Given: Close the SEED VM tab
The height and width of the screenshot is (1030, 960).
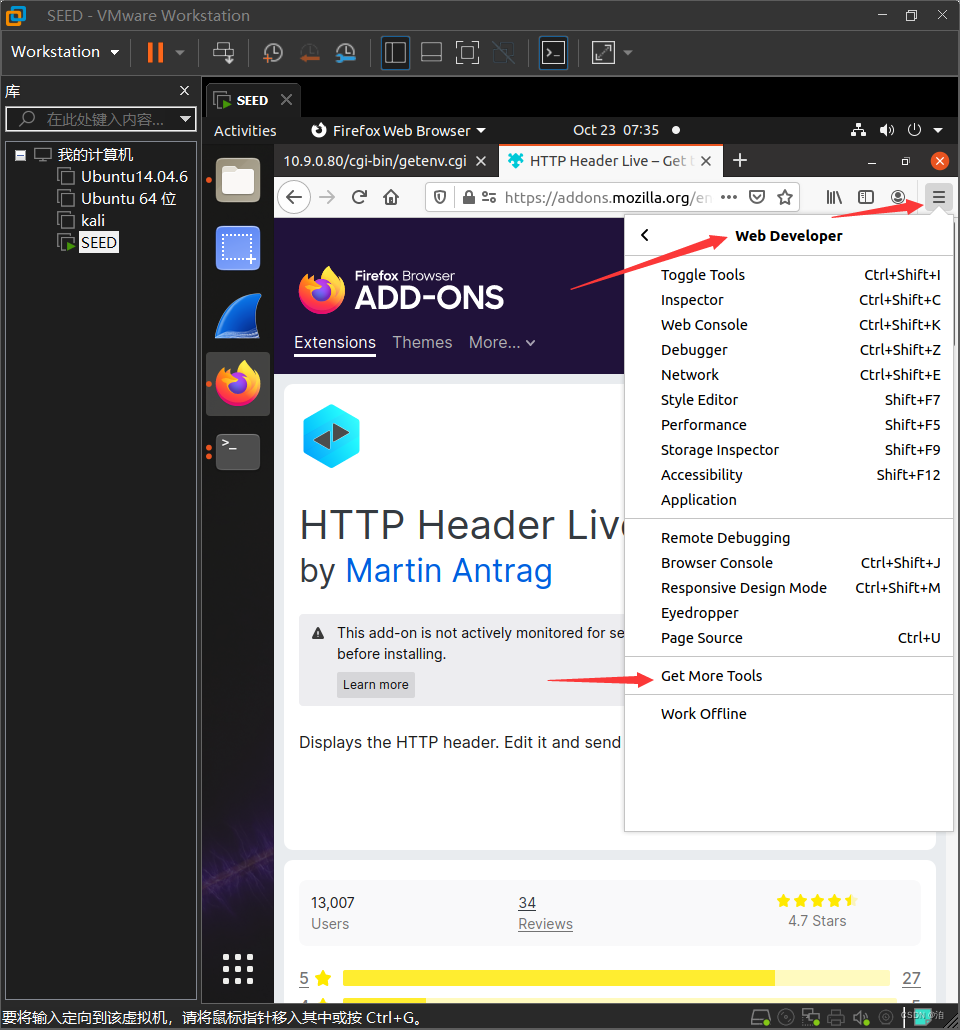Looking at the screenshot, I should pyautogui.click(x=286, y=100).
